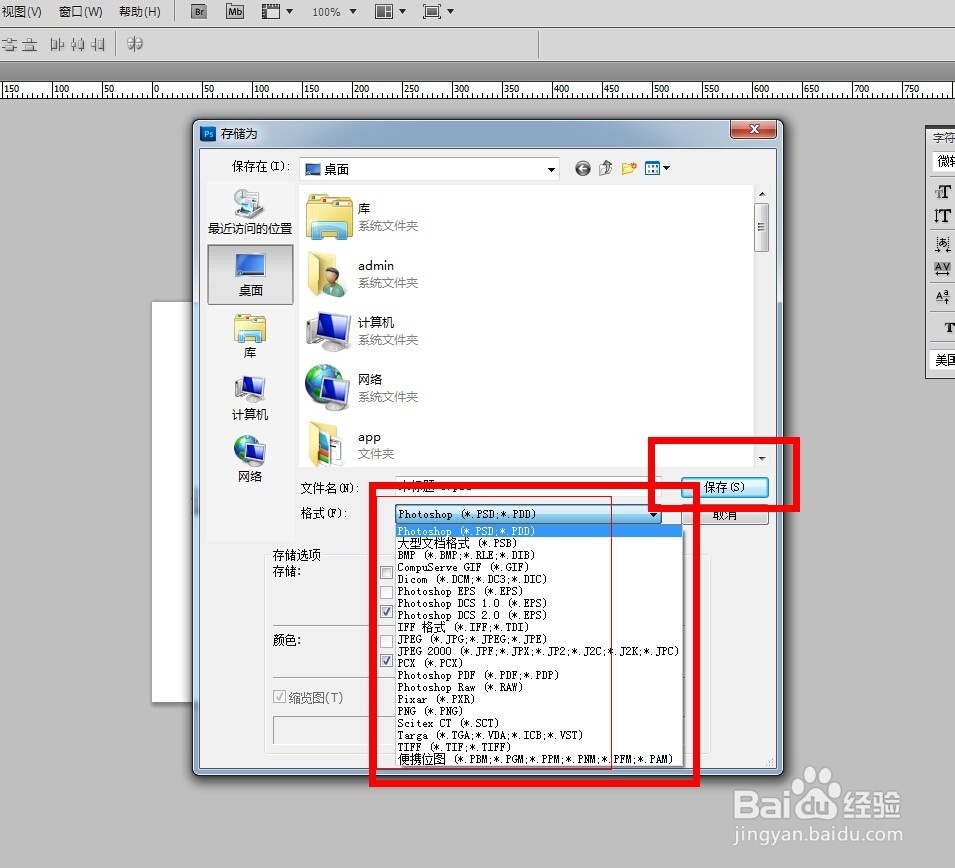The width and height of the screenshot is (955, 868).
Task: Choose JPEG 2000 format option
Action: click(538, 651)
